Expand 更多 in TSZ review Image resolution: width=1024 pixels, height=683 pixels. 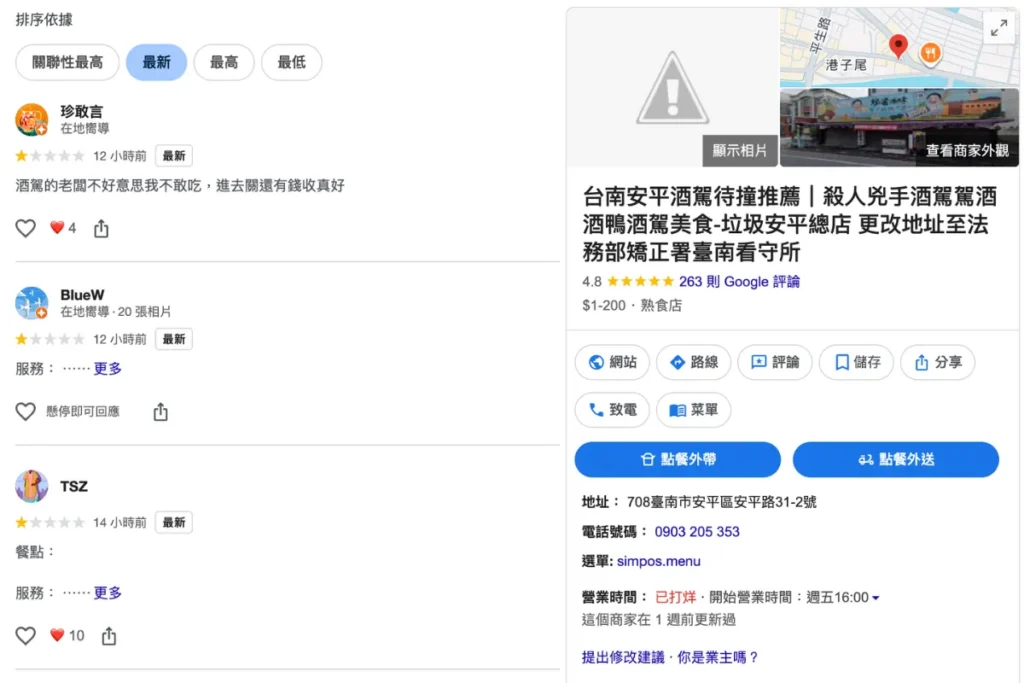tap(108, 593)
